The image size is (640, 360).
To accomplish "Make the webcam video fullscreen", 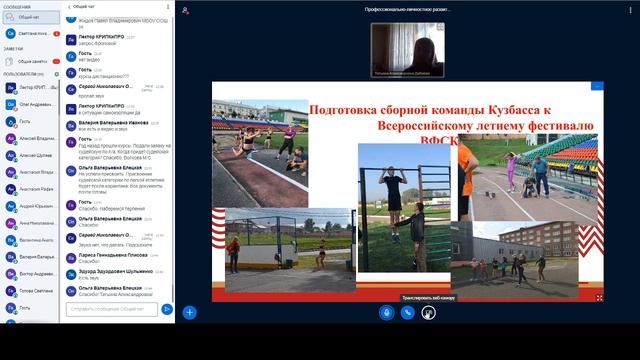I will click(440, 27).
